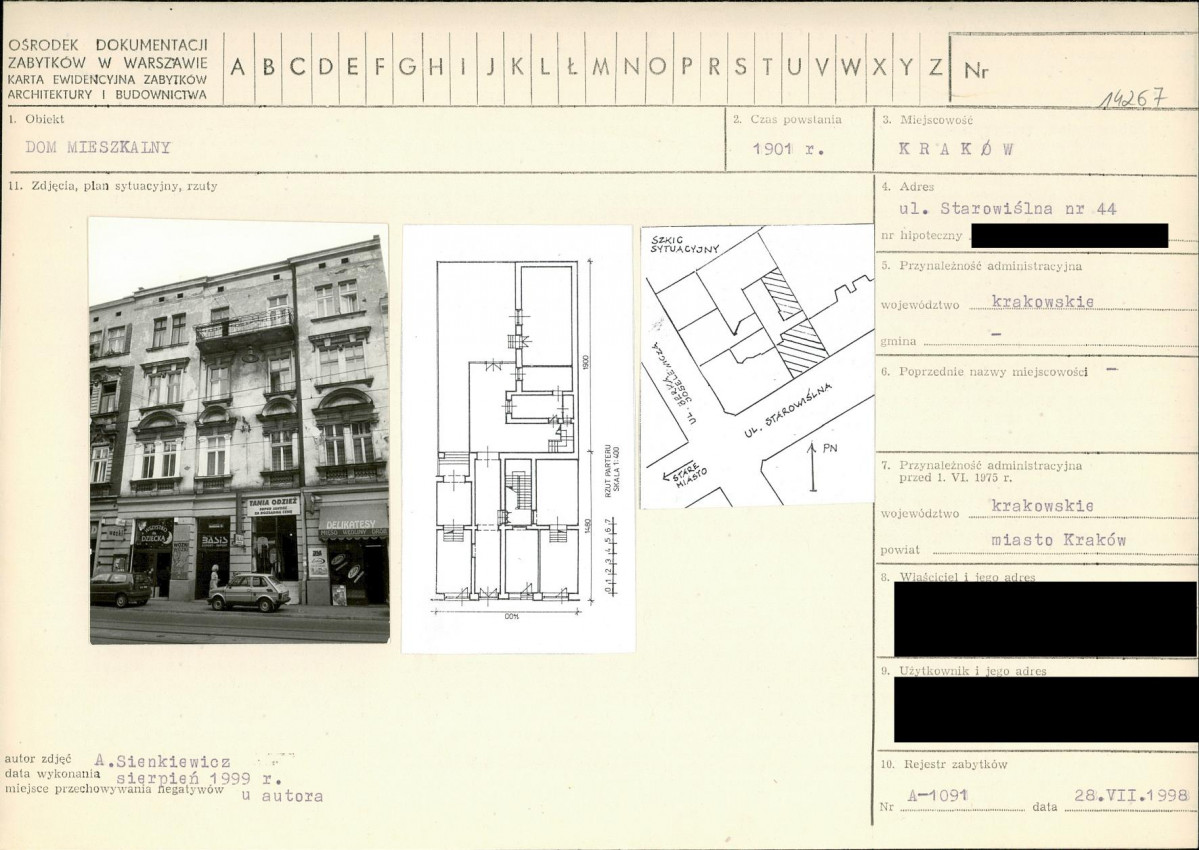1199x850 pixels.
Task: Click the object field DOM MIESZKALNY
Action: pyautogui.click(x=98, y=148)
